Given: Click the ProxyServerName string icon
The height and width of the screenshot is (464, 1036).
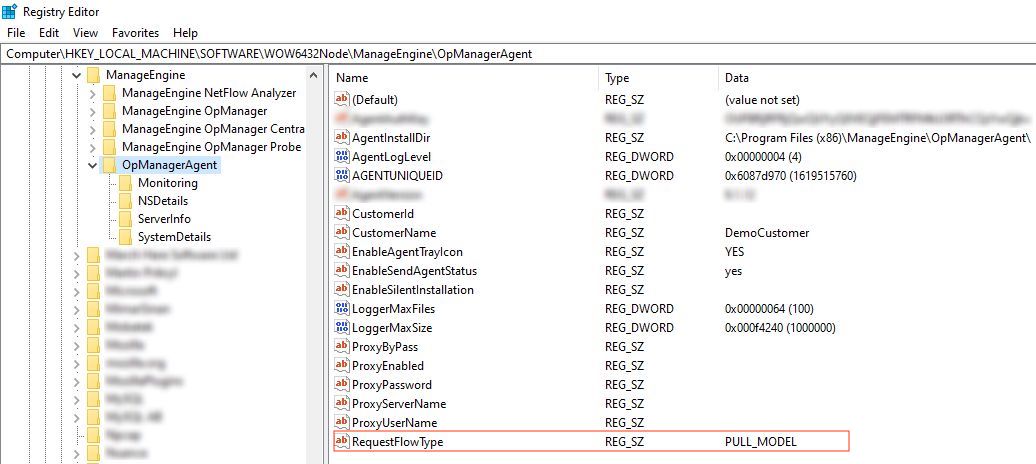Looking at the screenshot, I should (x=342, y=404).
